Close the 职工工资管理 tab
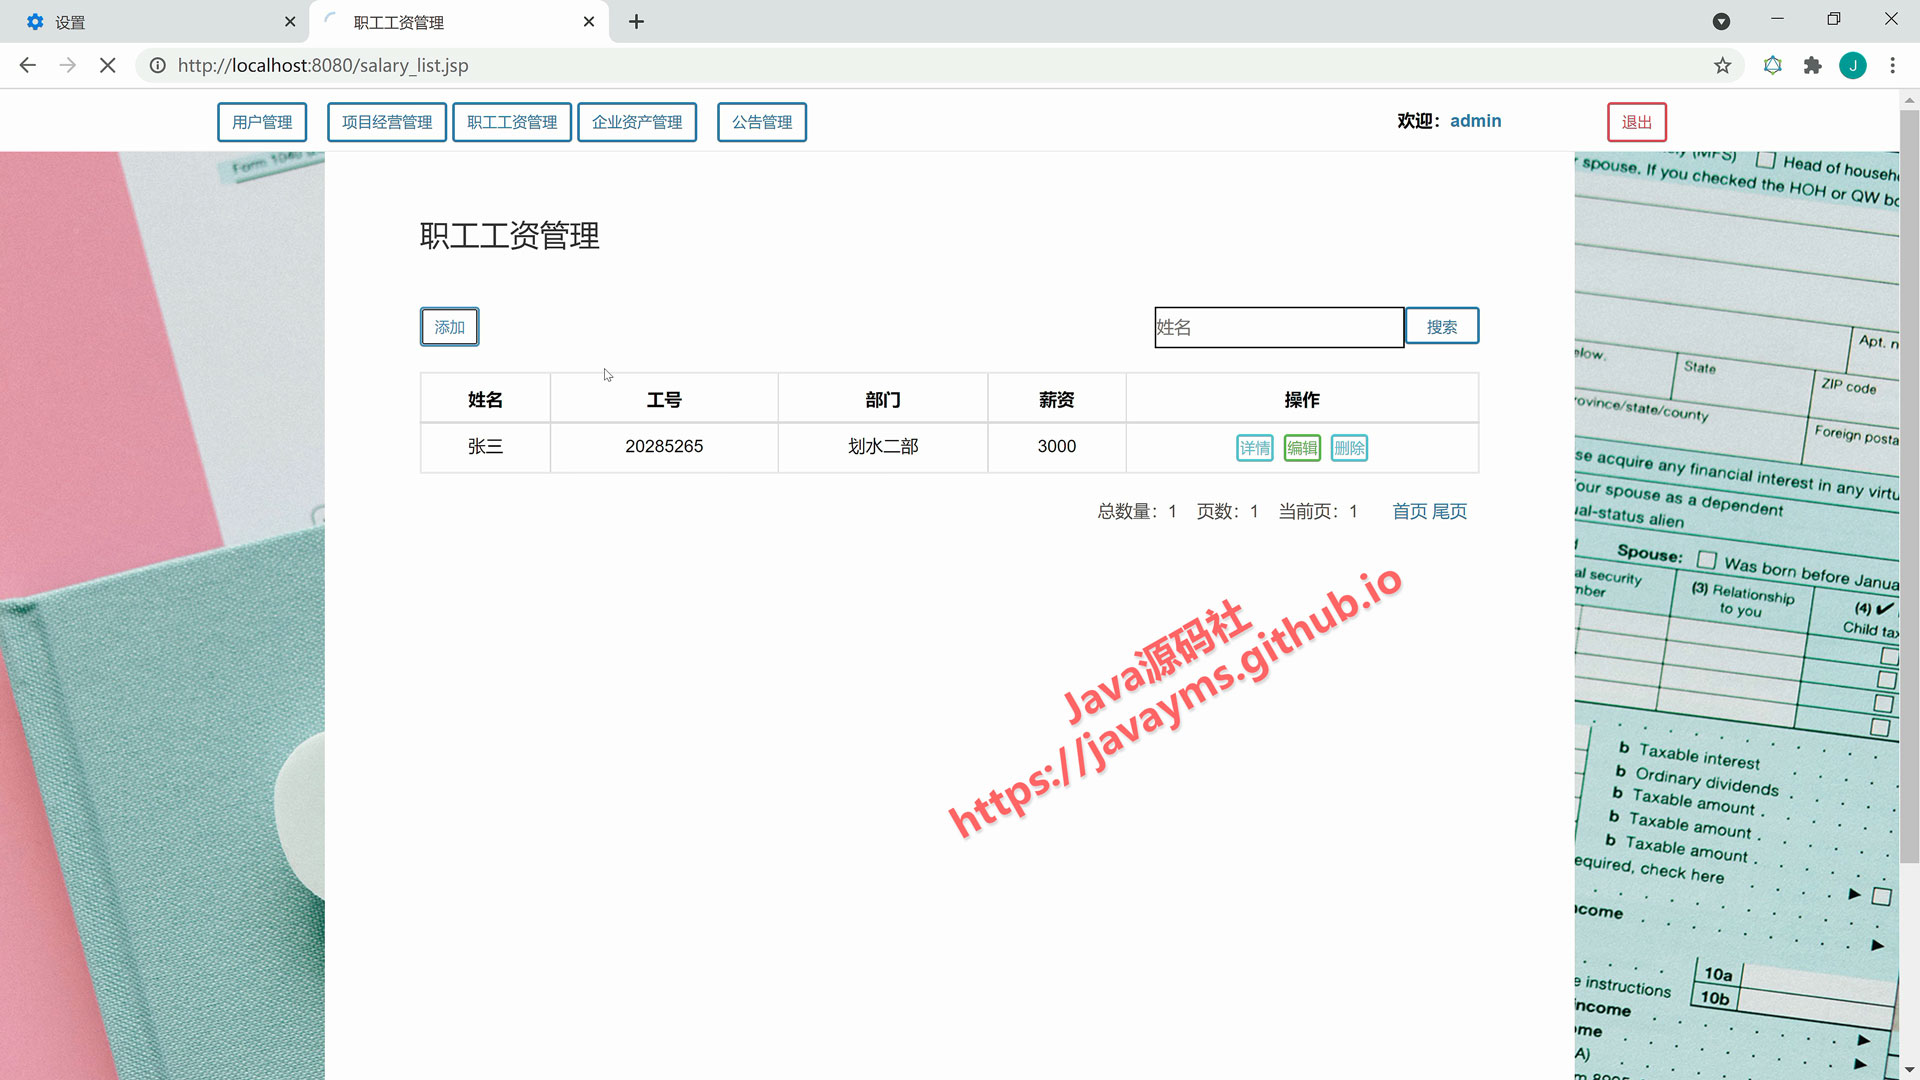 [589, 21]
